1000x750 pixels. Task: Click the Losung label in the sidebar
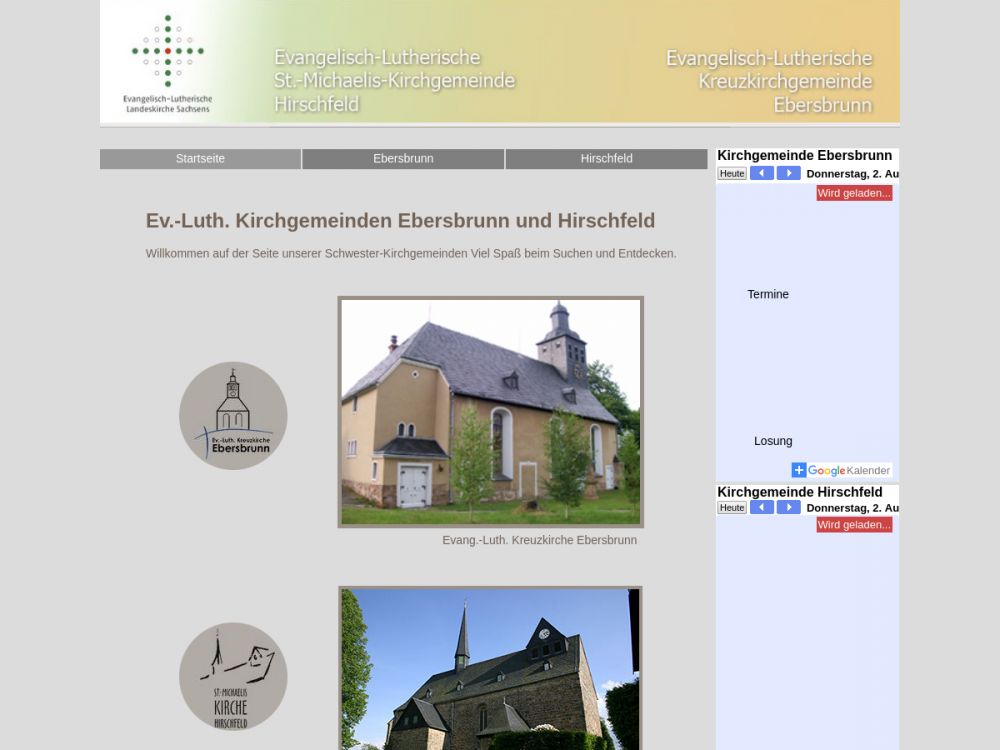click(x=773, y=441)
